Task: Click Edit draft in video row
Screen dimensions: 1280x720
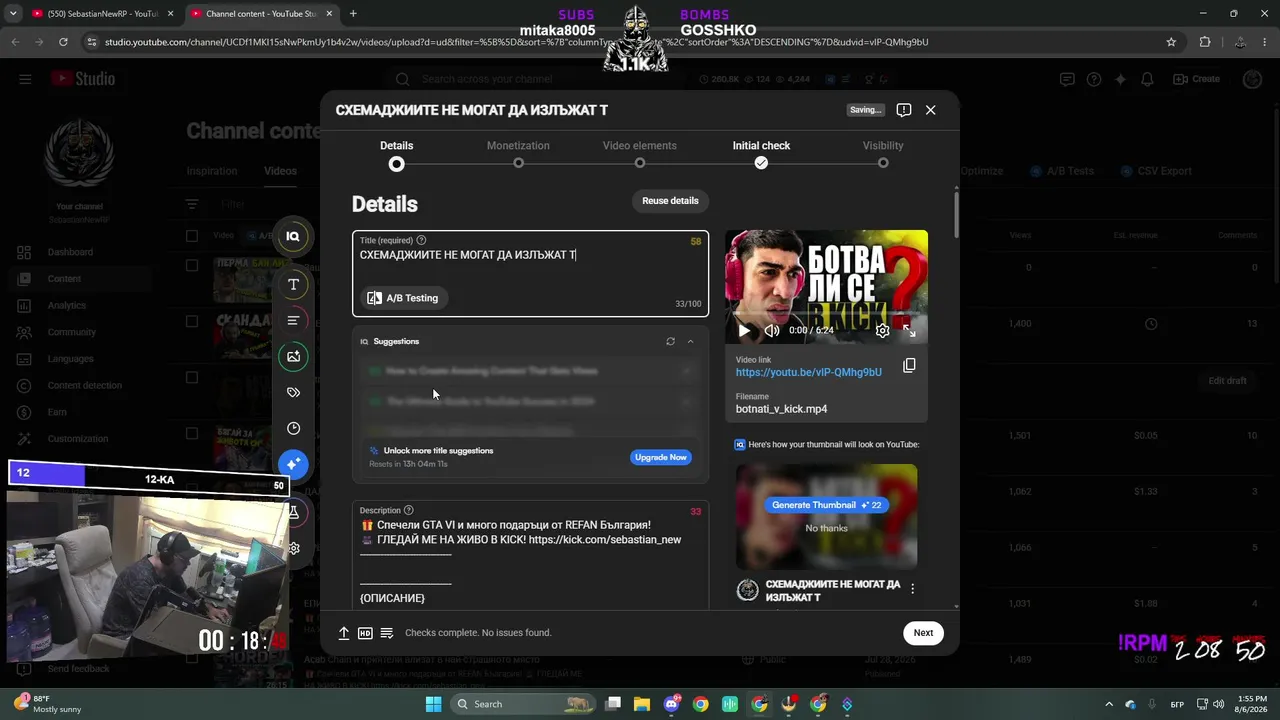Action: [x=1227, y=381]
